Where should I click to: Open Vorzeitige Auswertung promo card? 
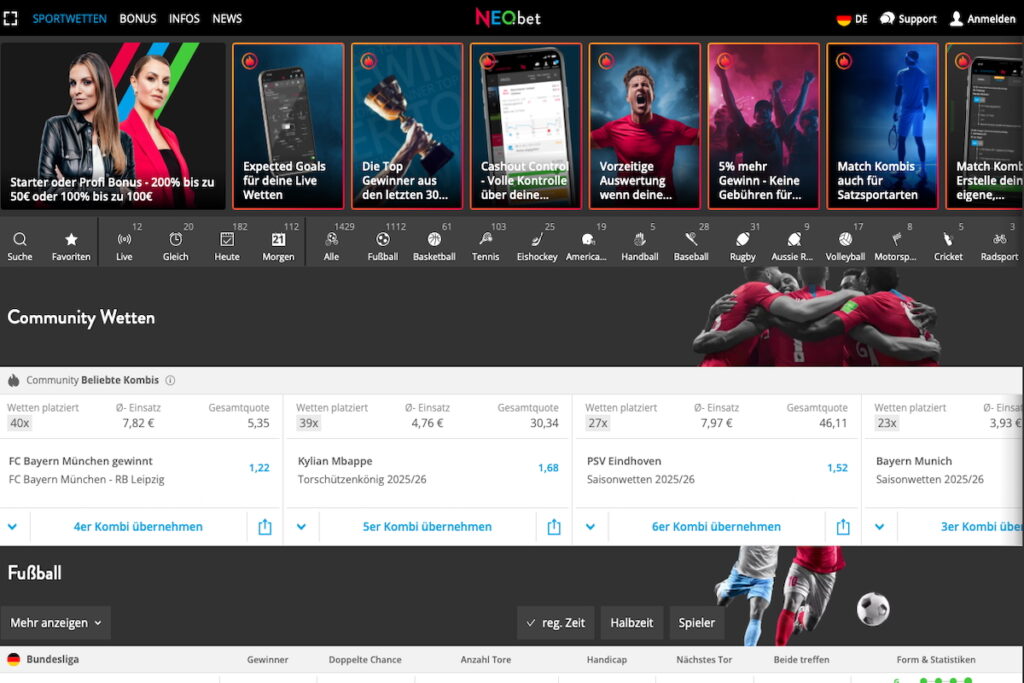click(645, 126)
